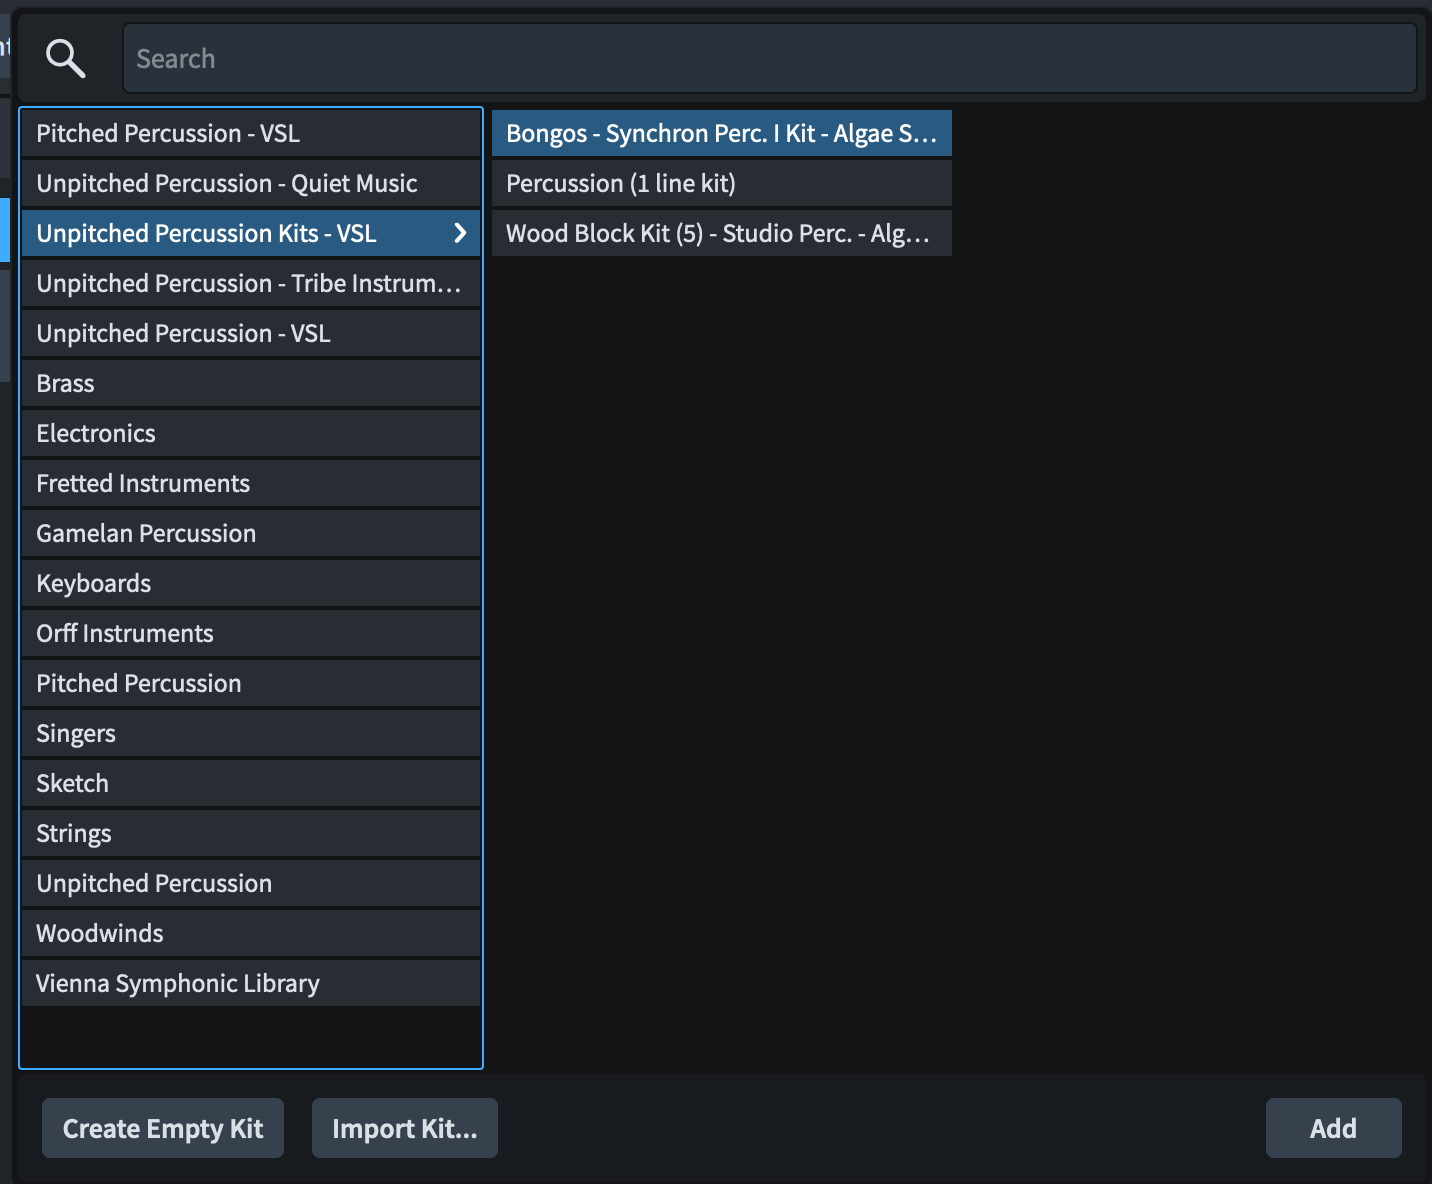Open the Brass instrument family
1432x1184 pixels.
click(250, 383)
